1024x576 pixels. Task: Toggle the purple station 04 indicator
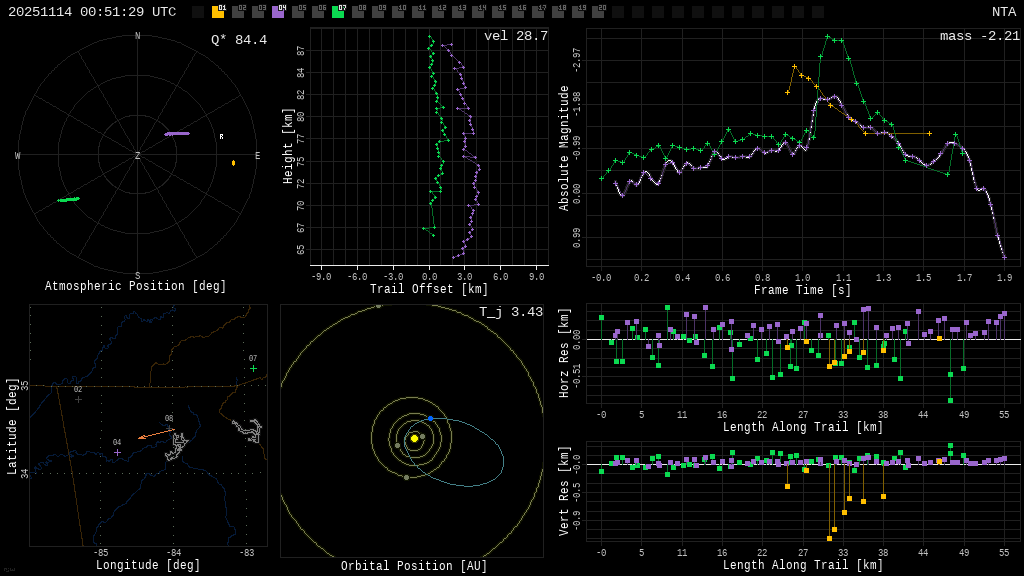278,12
